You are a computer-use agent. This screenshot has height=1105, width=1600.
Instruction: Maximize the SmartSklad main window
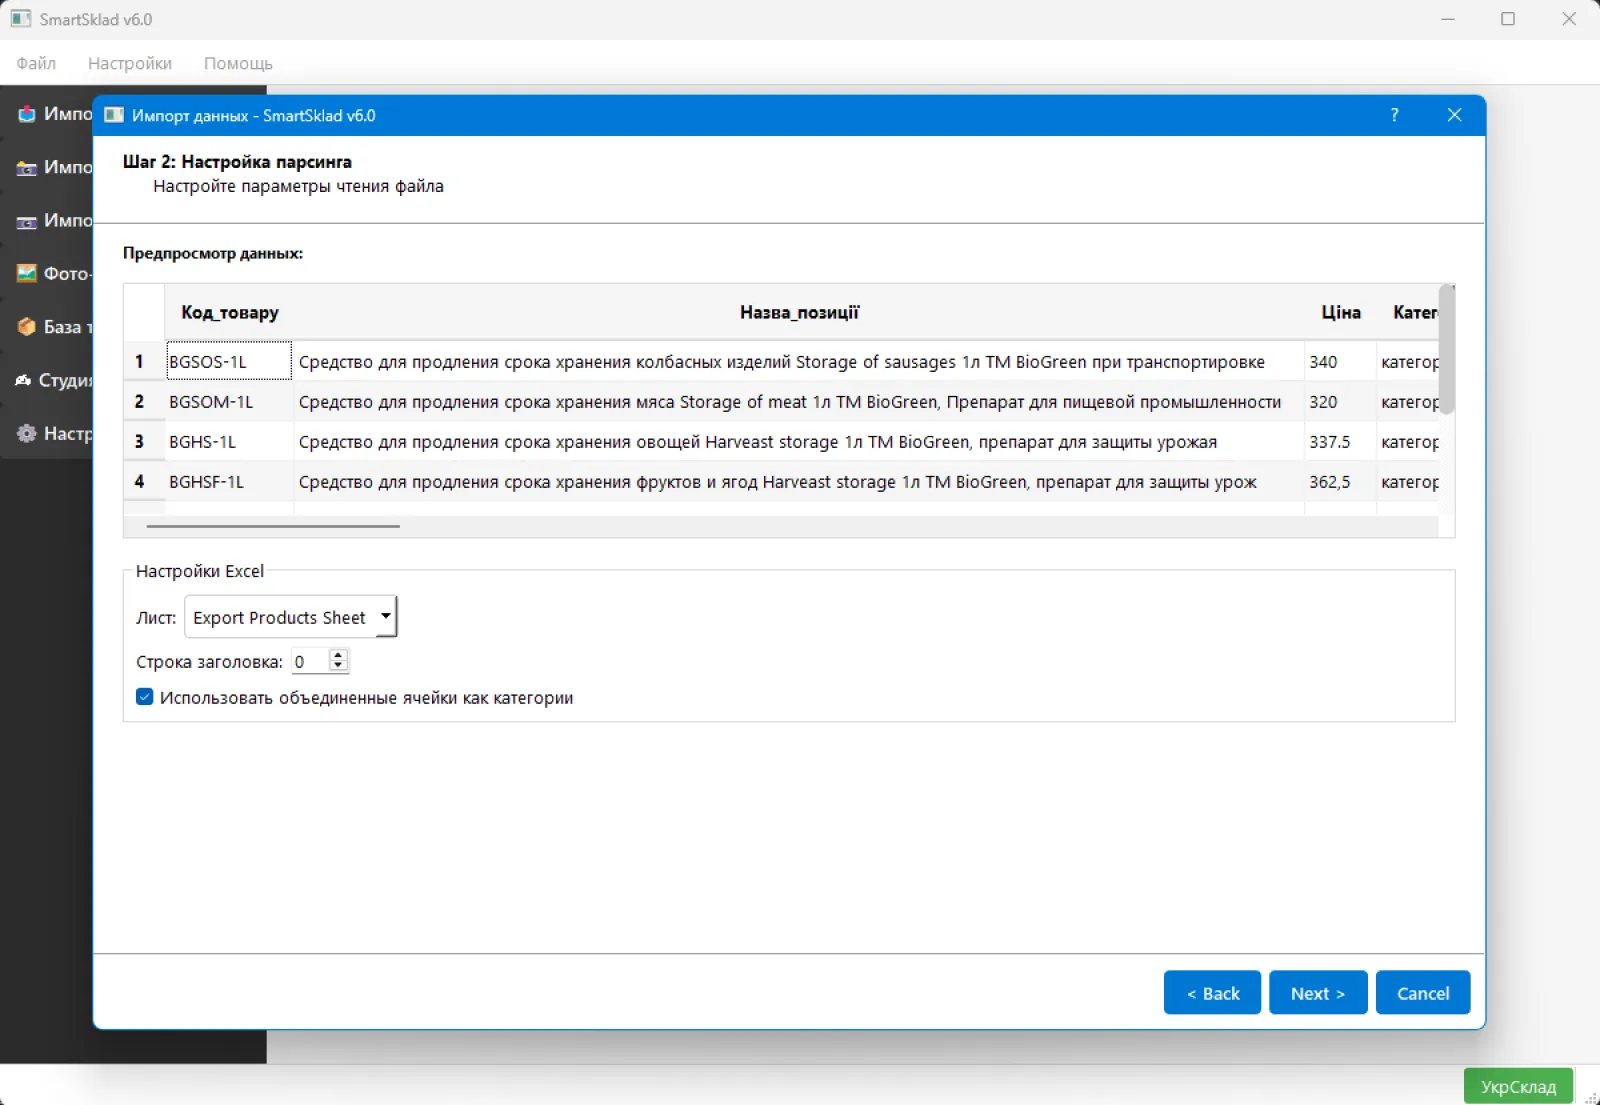tap(1508, 19)
